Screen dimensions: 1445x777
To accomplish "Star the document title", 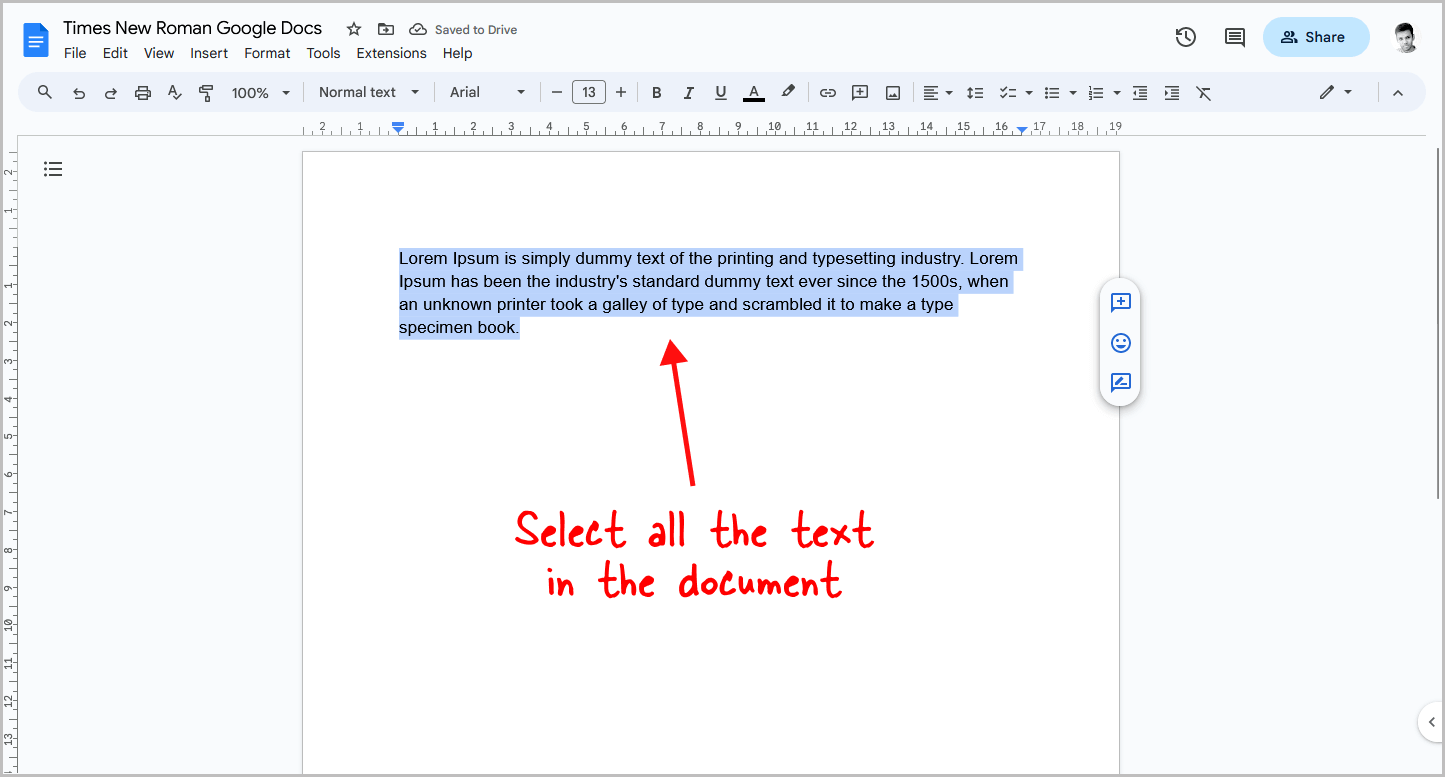I will click(353, 29).
